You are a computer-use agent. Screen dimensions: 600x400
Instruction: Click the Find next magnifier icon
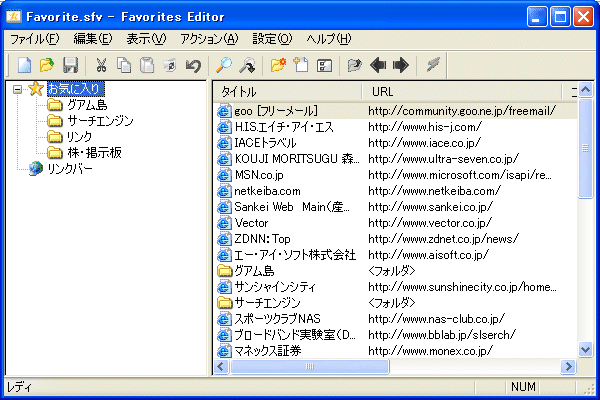(247, 65)
